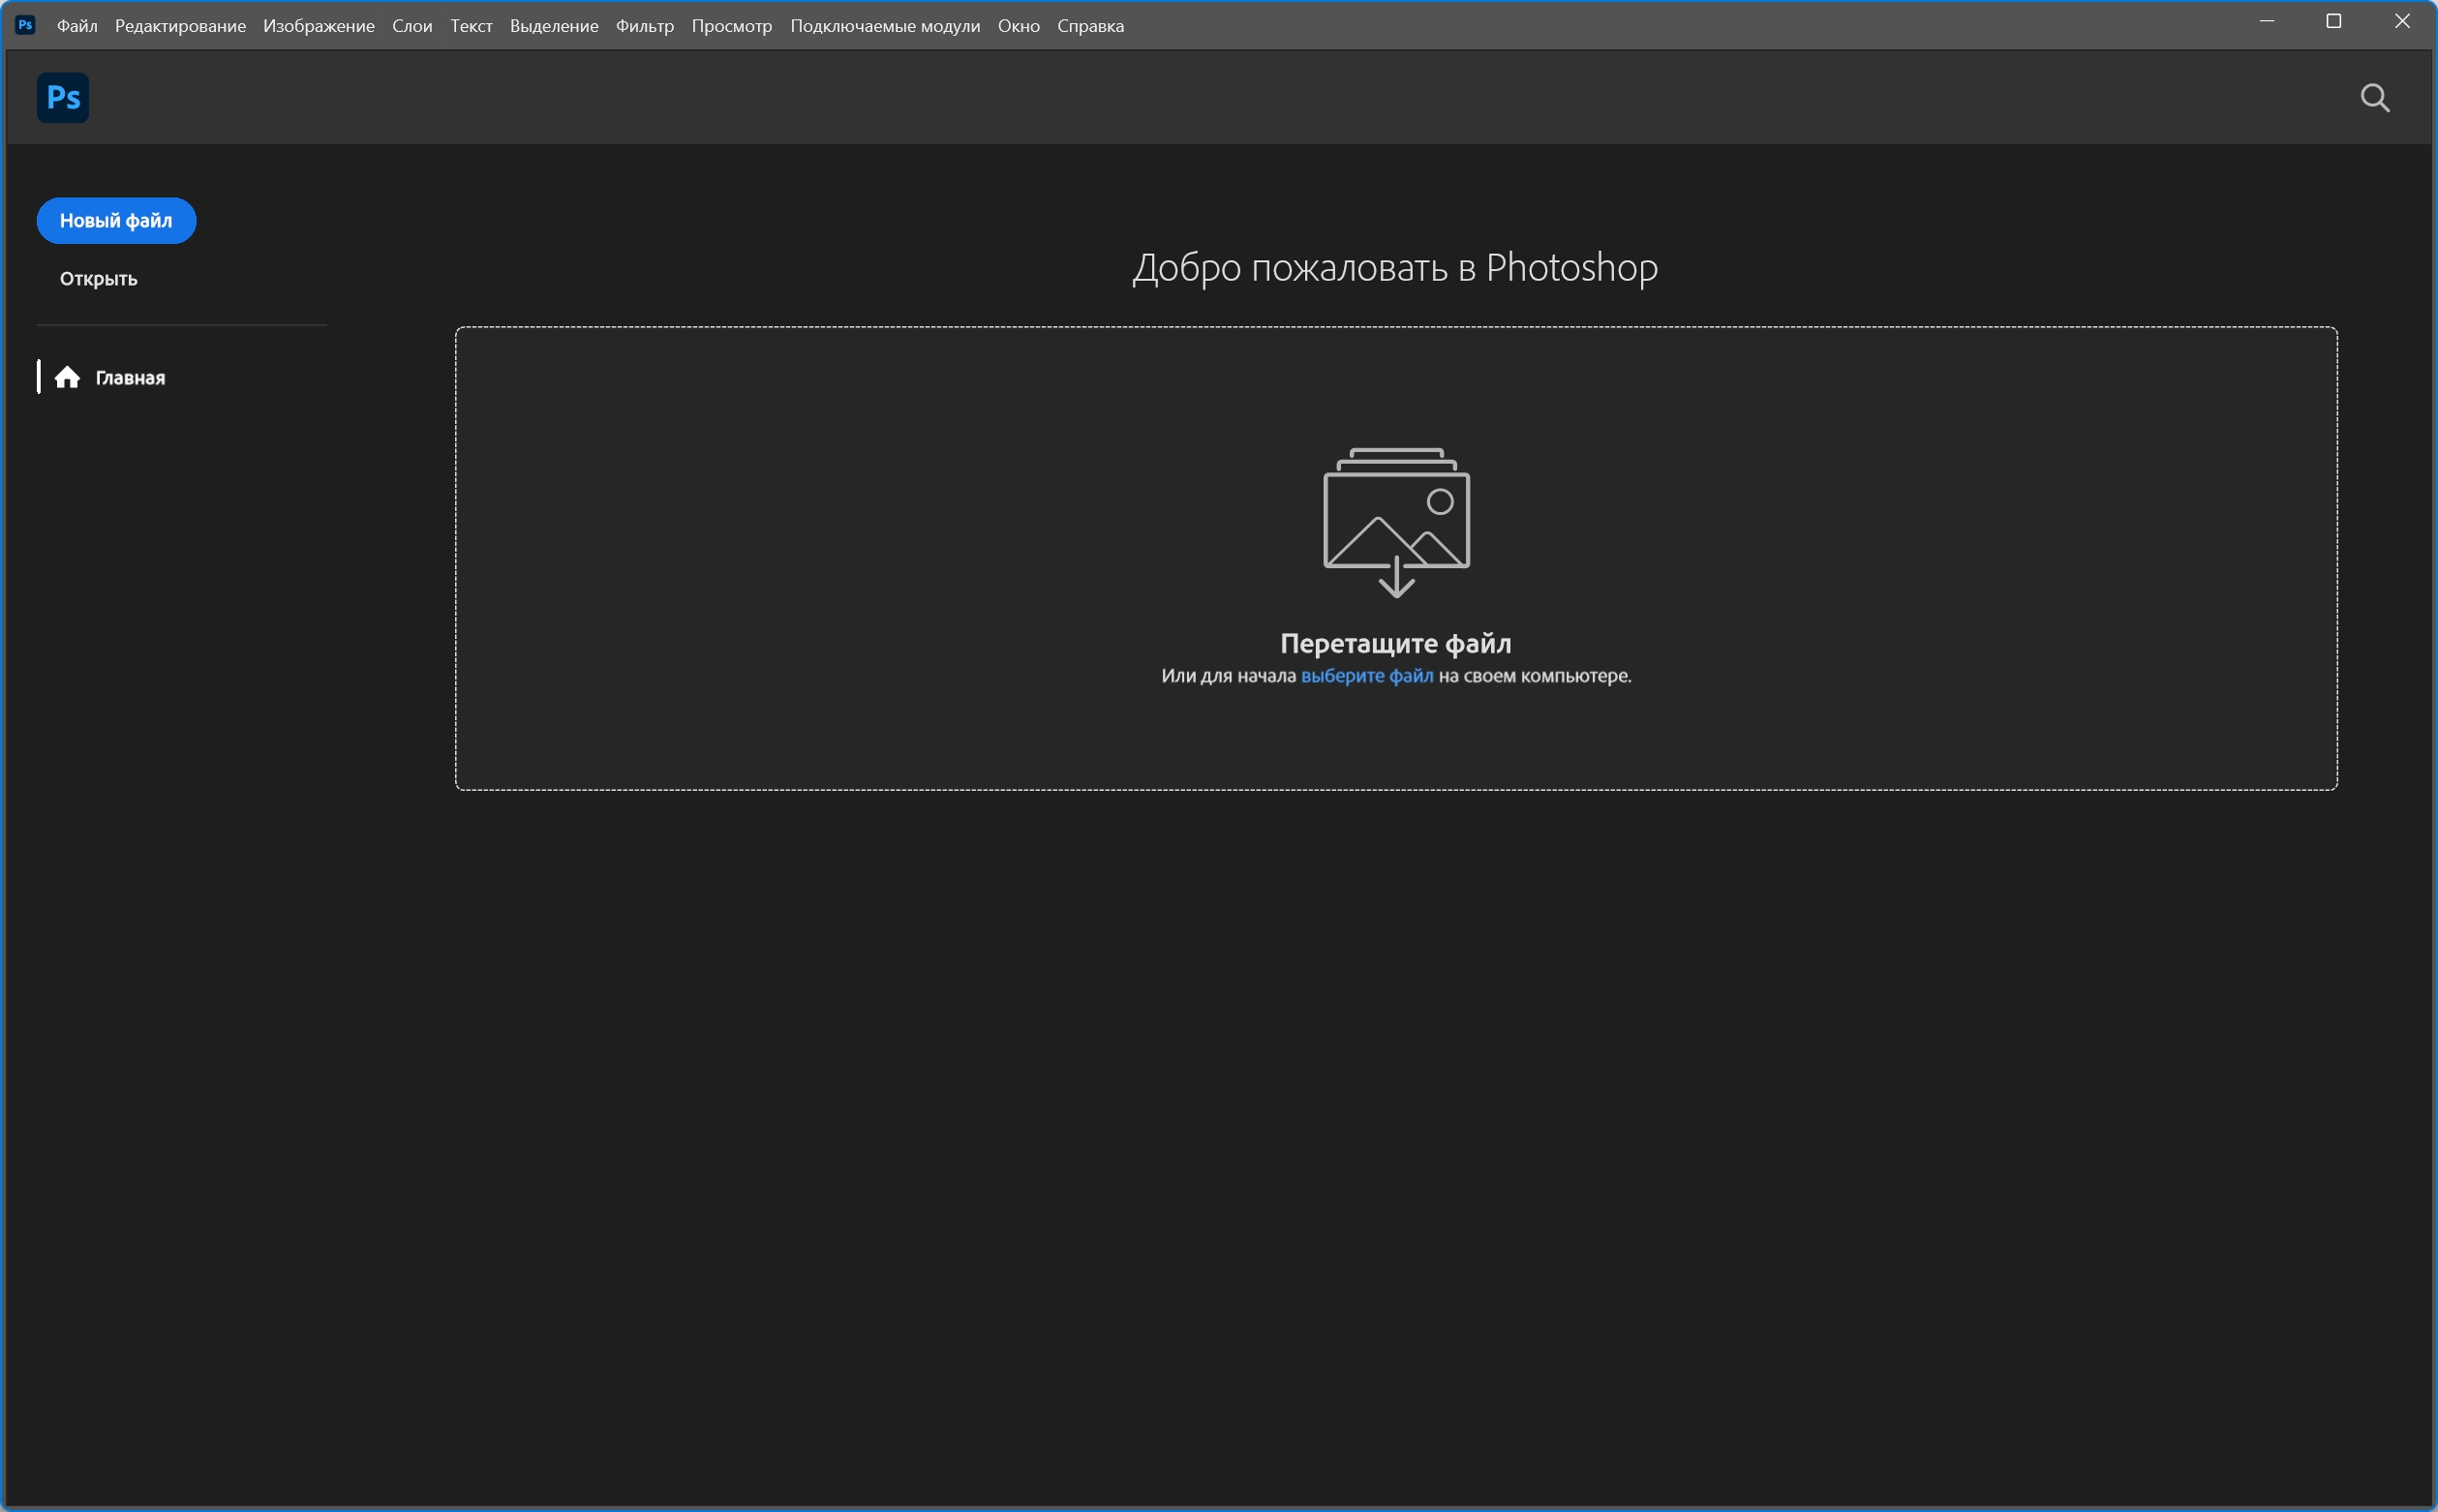Viewport: 2438px width, 1512px height.
Task: Click the Добро пожаловать в Photoshop title
Action: tap(1395, 268)
